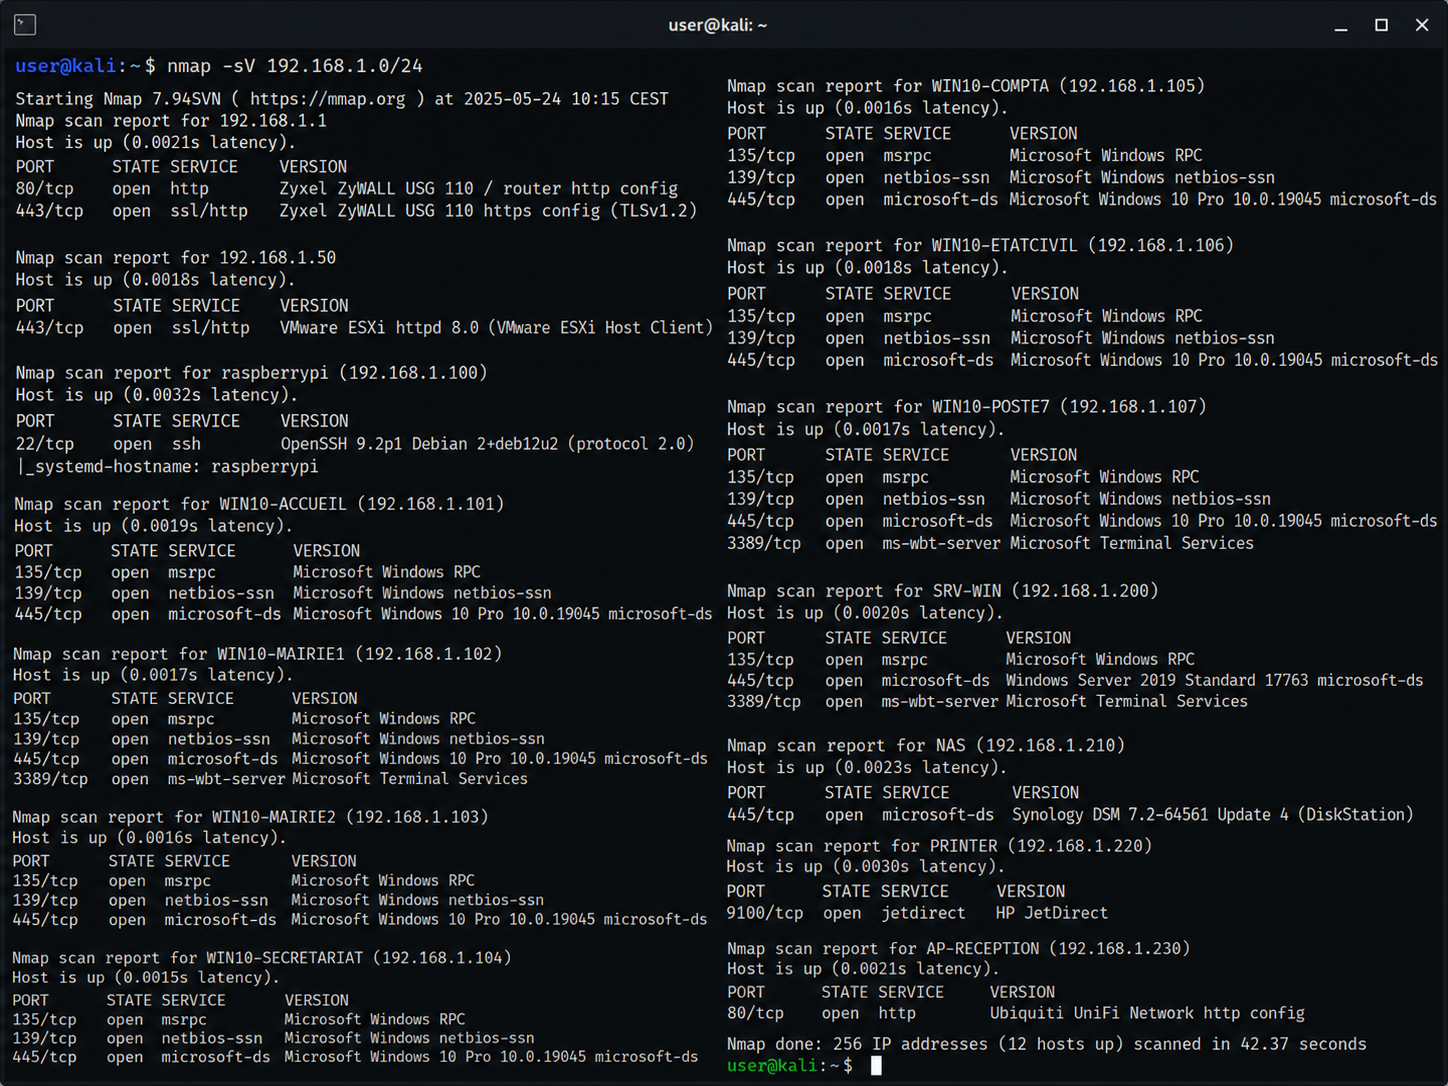This screenshot has width=1448, height=1086.
Task: Click the WIN10-COMPTA (192.168.1.105) report line
Action: (966, 86)
